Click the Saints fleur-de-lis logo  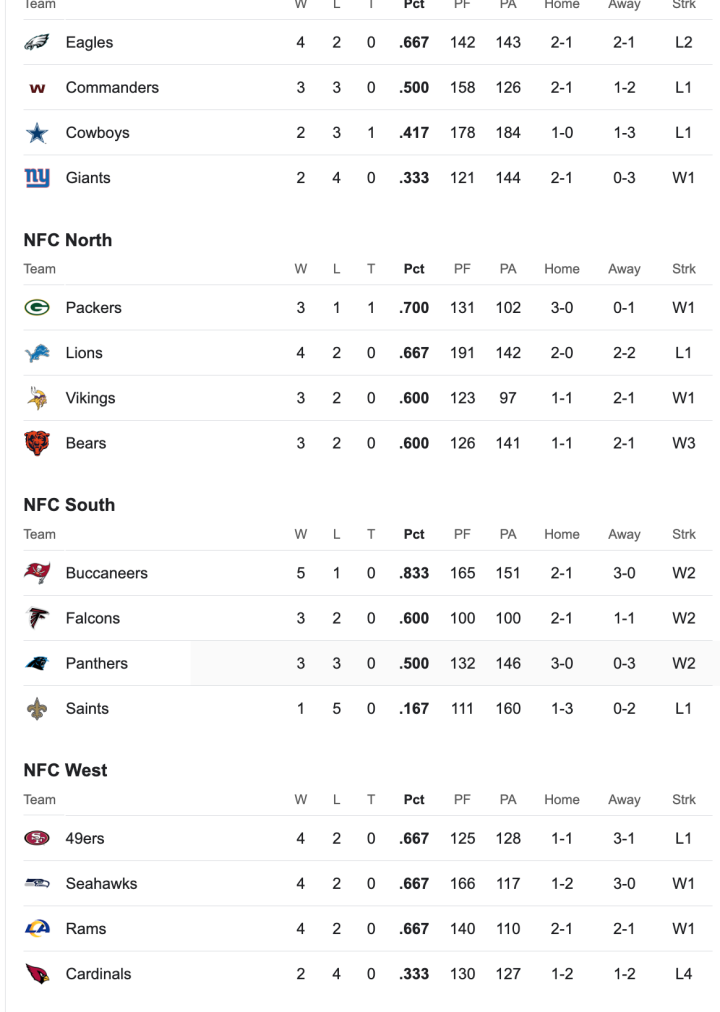pyautogui.click(x=37, y=708)
